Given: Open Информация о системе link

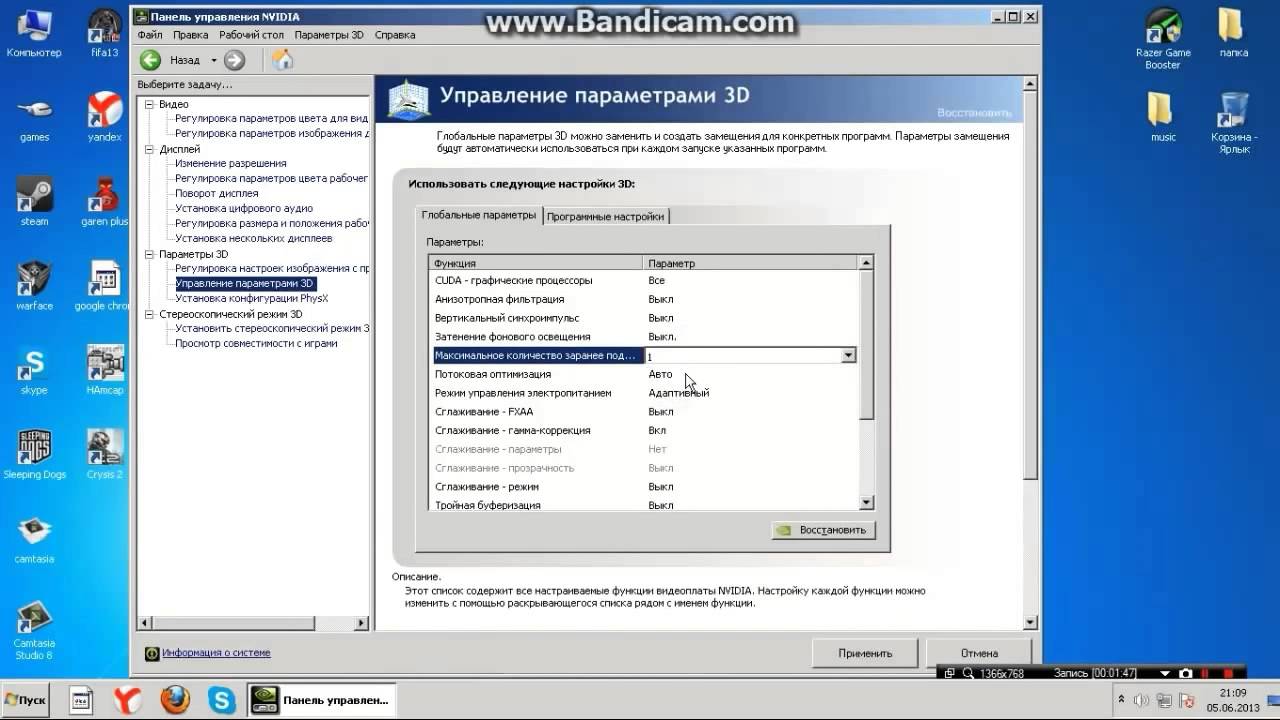Looking at the screenshot, I should click(x=216, y=653).
